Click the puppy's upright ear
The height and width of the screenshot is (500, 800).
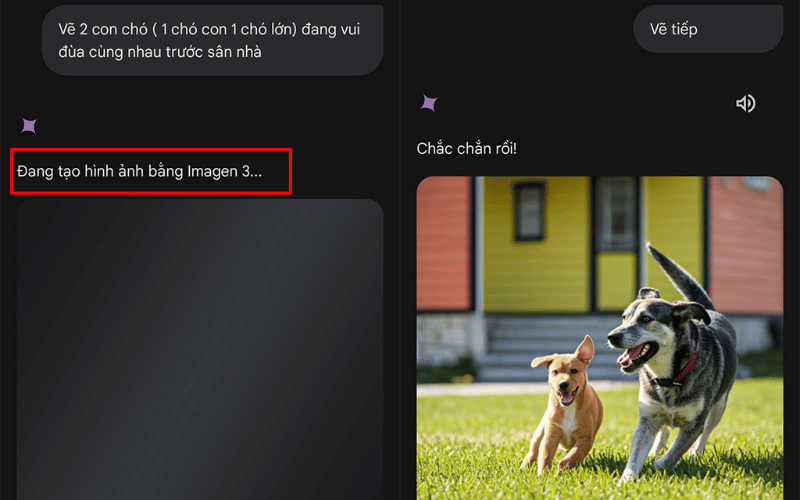point(585,349)
